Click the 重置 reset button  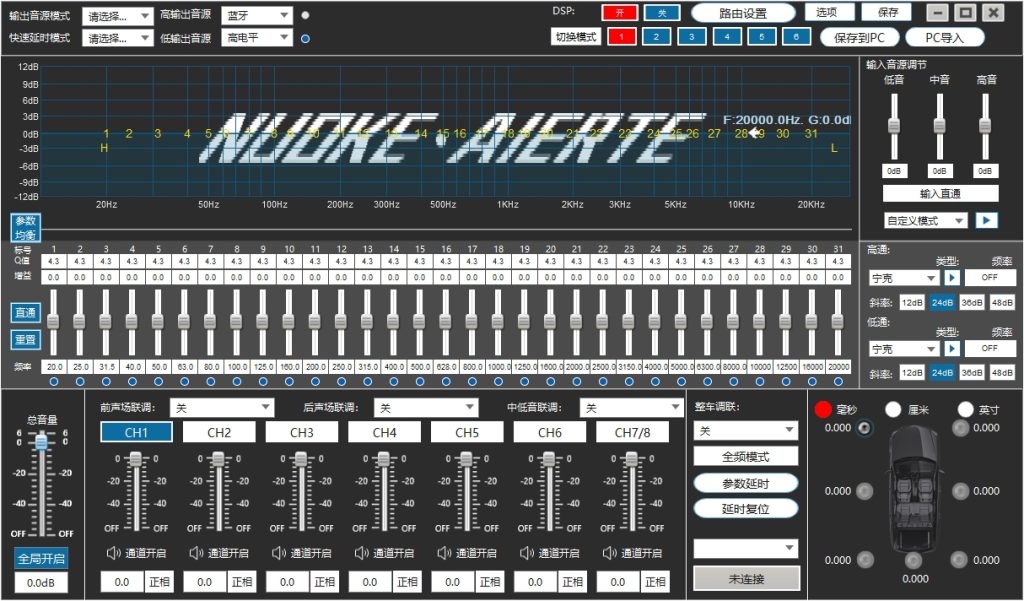click(26, 340)
